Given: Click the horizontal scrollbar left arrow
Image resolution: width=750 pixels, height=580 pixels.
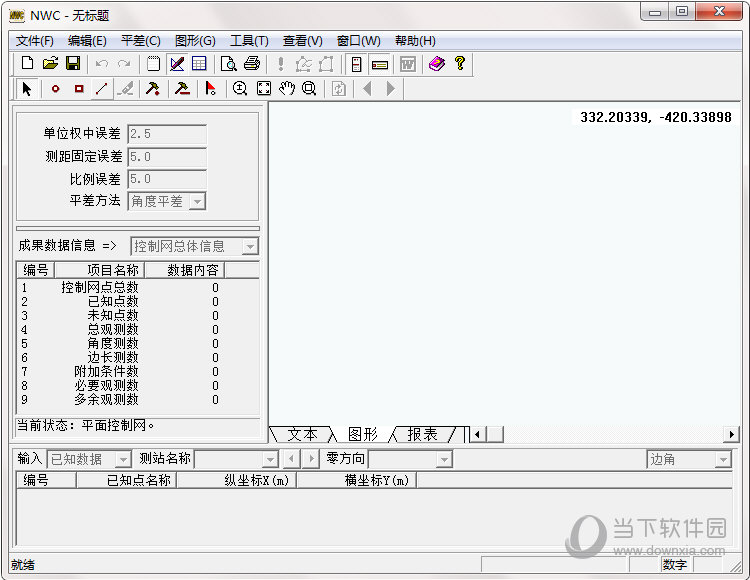Looking at the screenshot, I should [478, 435].
